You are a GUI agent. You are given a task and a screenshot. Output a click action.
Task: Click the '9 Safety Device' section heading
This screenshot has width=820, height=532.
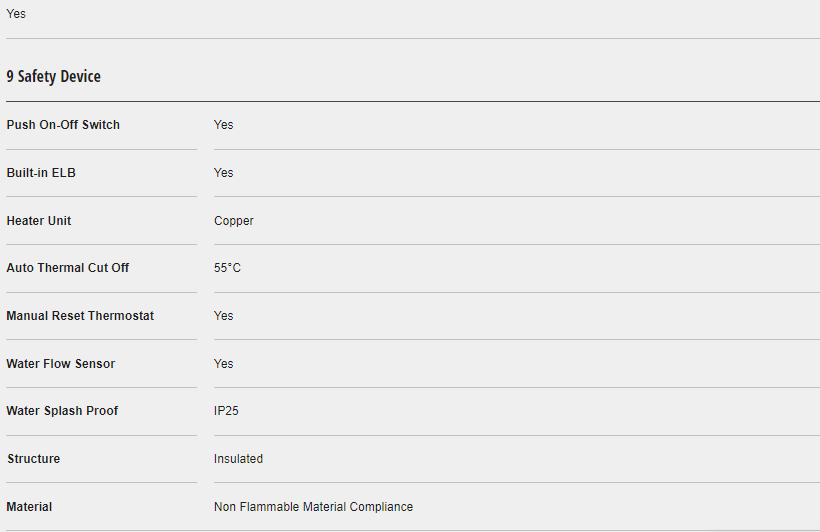pos(54,77)
